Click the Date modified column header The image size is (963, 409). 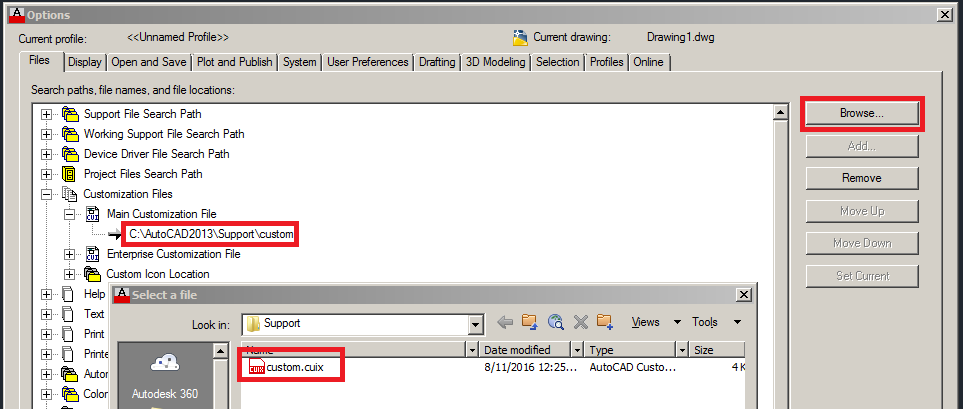click(525, 350)
